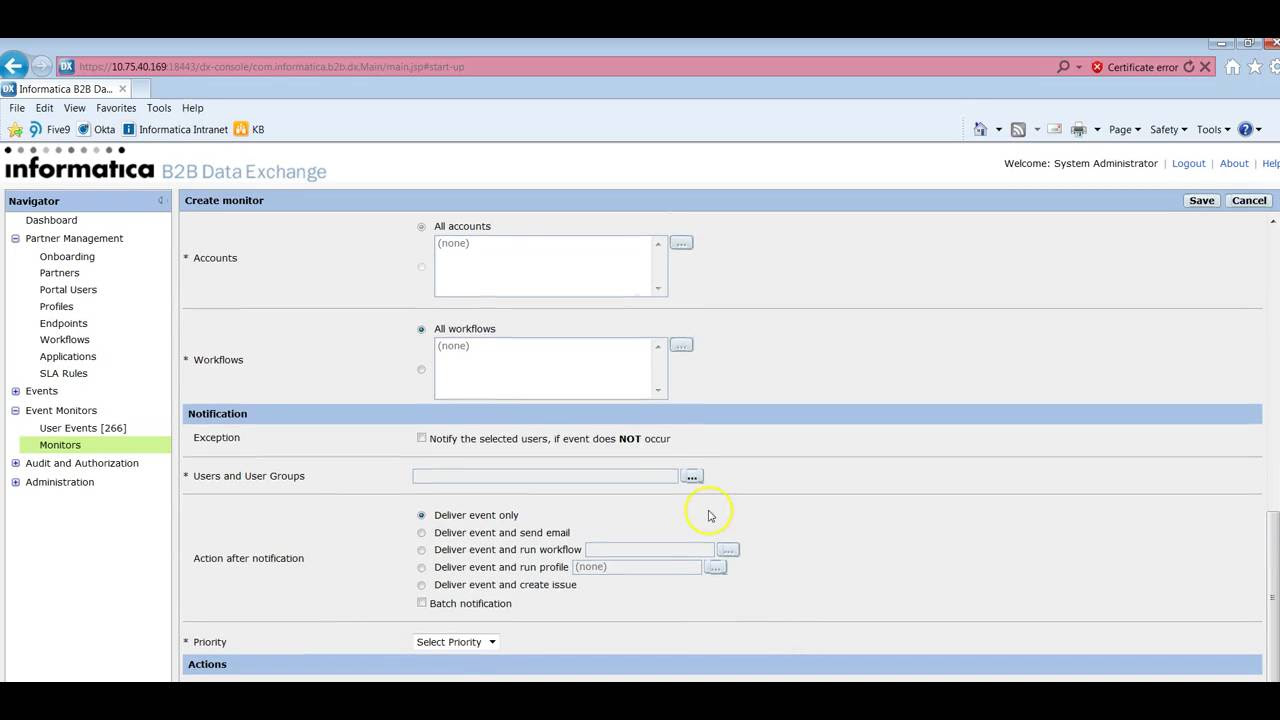1280x720 pixels.
Task: Open the File menu
Action: tap(17, 108)
